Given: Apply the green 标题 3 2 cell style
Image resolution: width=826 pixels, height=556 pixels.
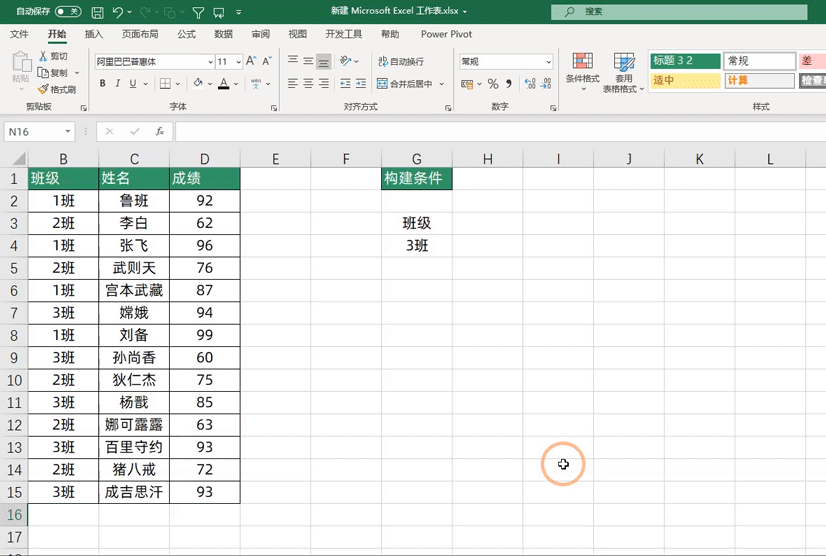Looking at the screenshot, I should tap(685, 61).
